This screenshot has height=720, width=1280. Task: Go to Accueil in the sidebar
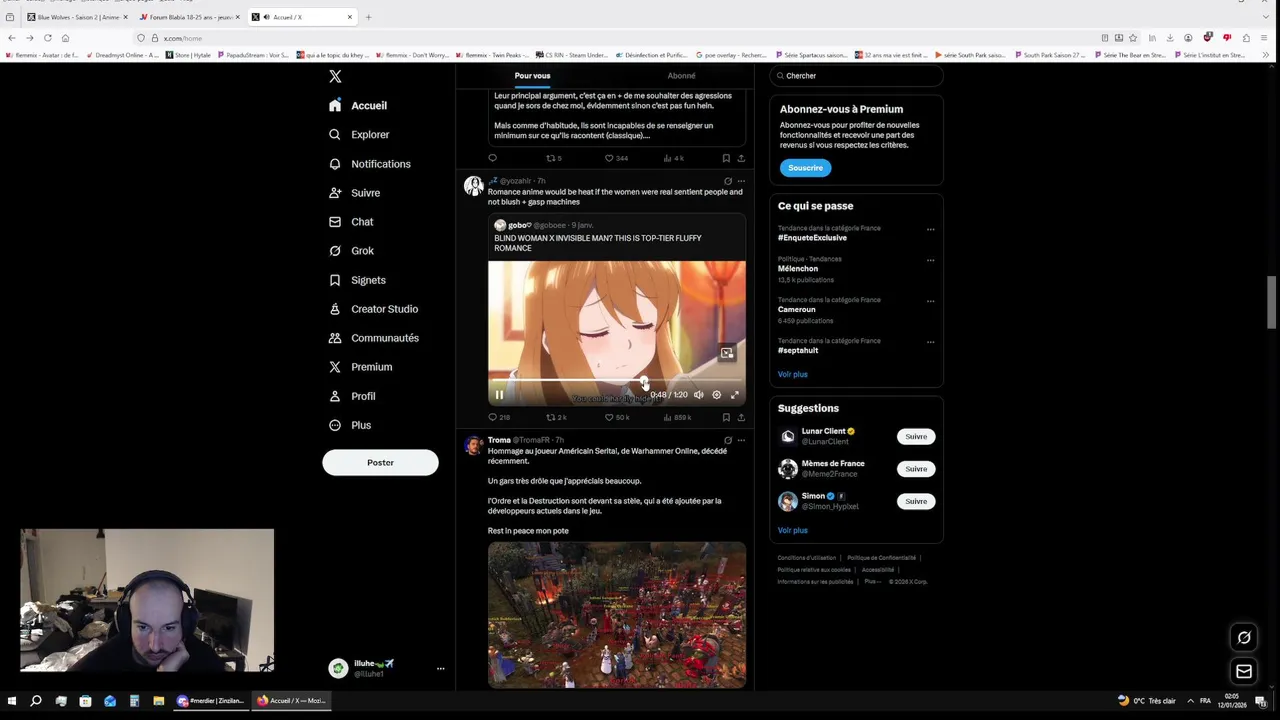pos(358,105)
